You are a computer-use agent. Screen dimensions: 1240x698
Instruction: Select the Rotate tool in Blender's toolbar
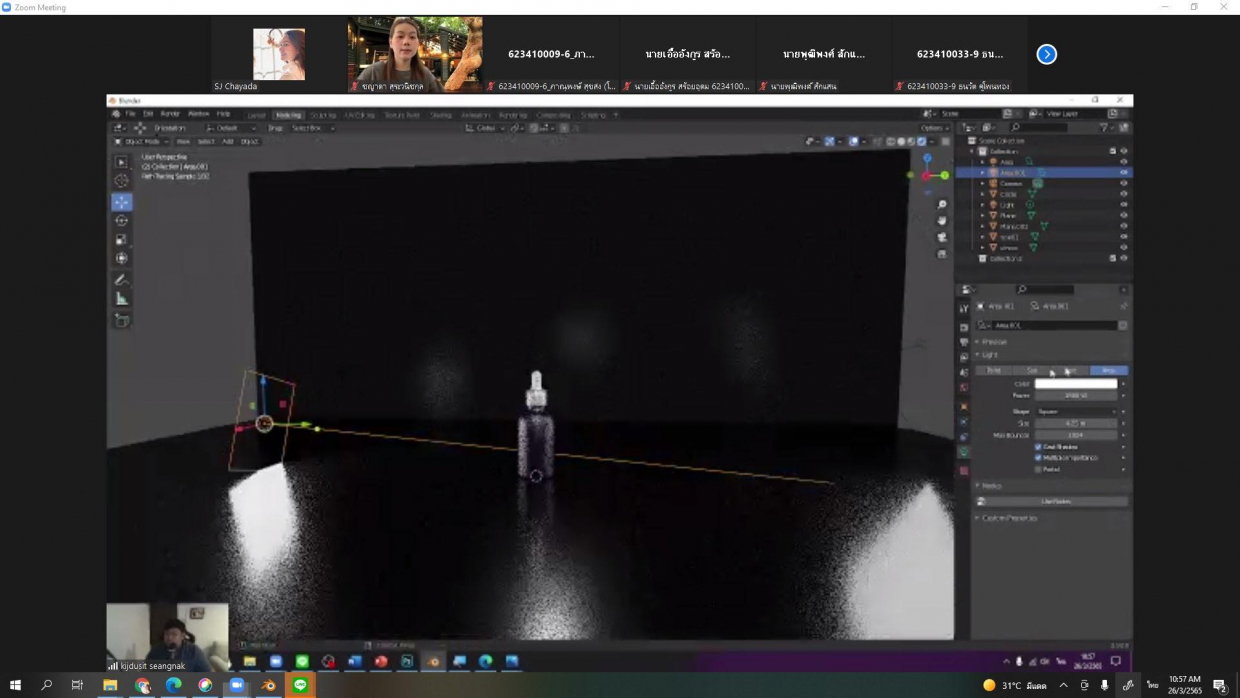click(x=122, y=221)
